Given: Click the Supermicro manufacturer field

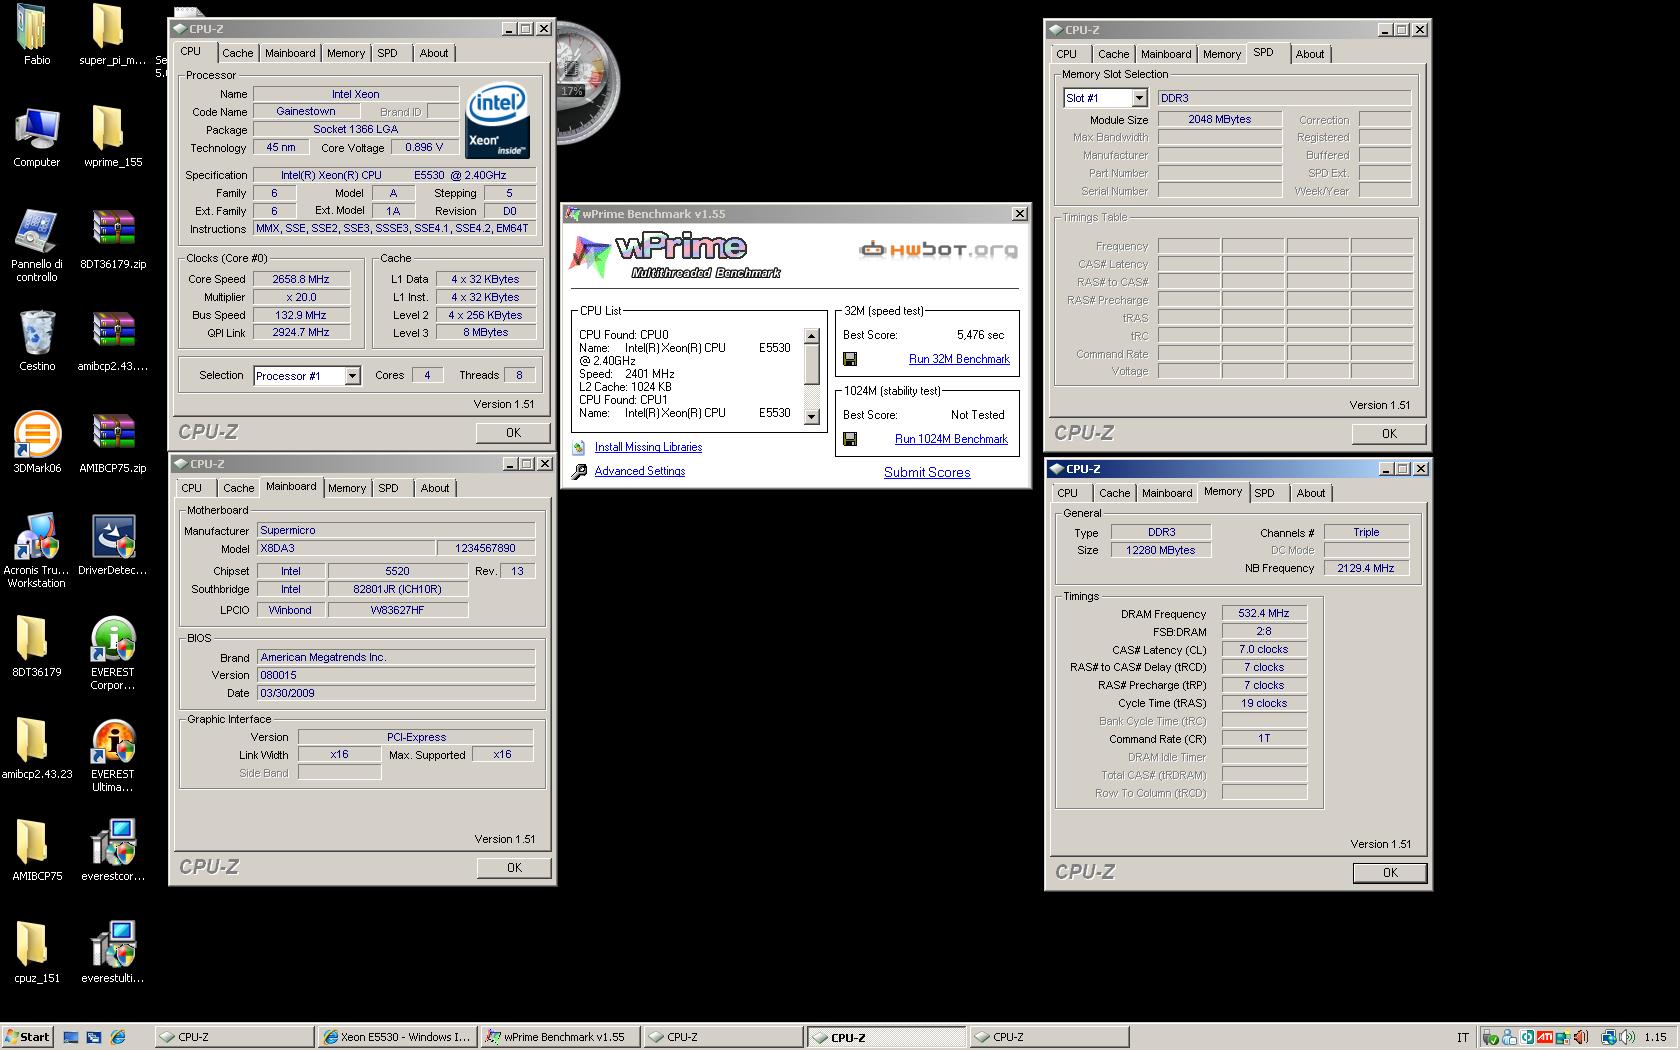Looking at the screenshot, I should (x=396, y=530).
